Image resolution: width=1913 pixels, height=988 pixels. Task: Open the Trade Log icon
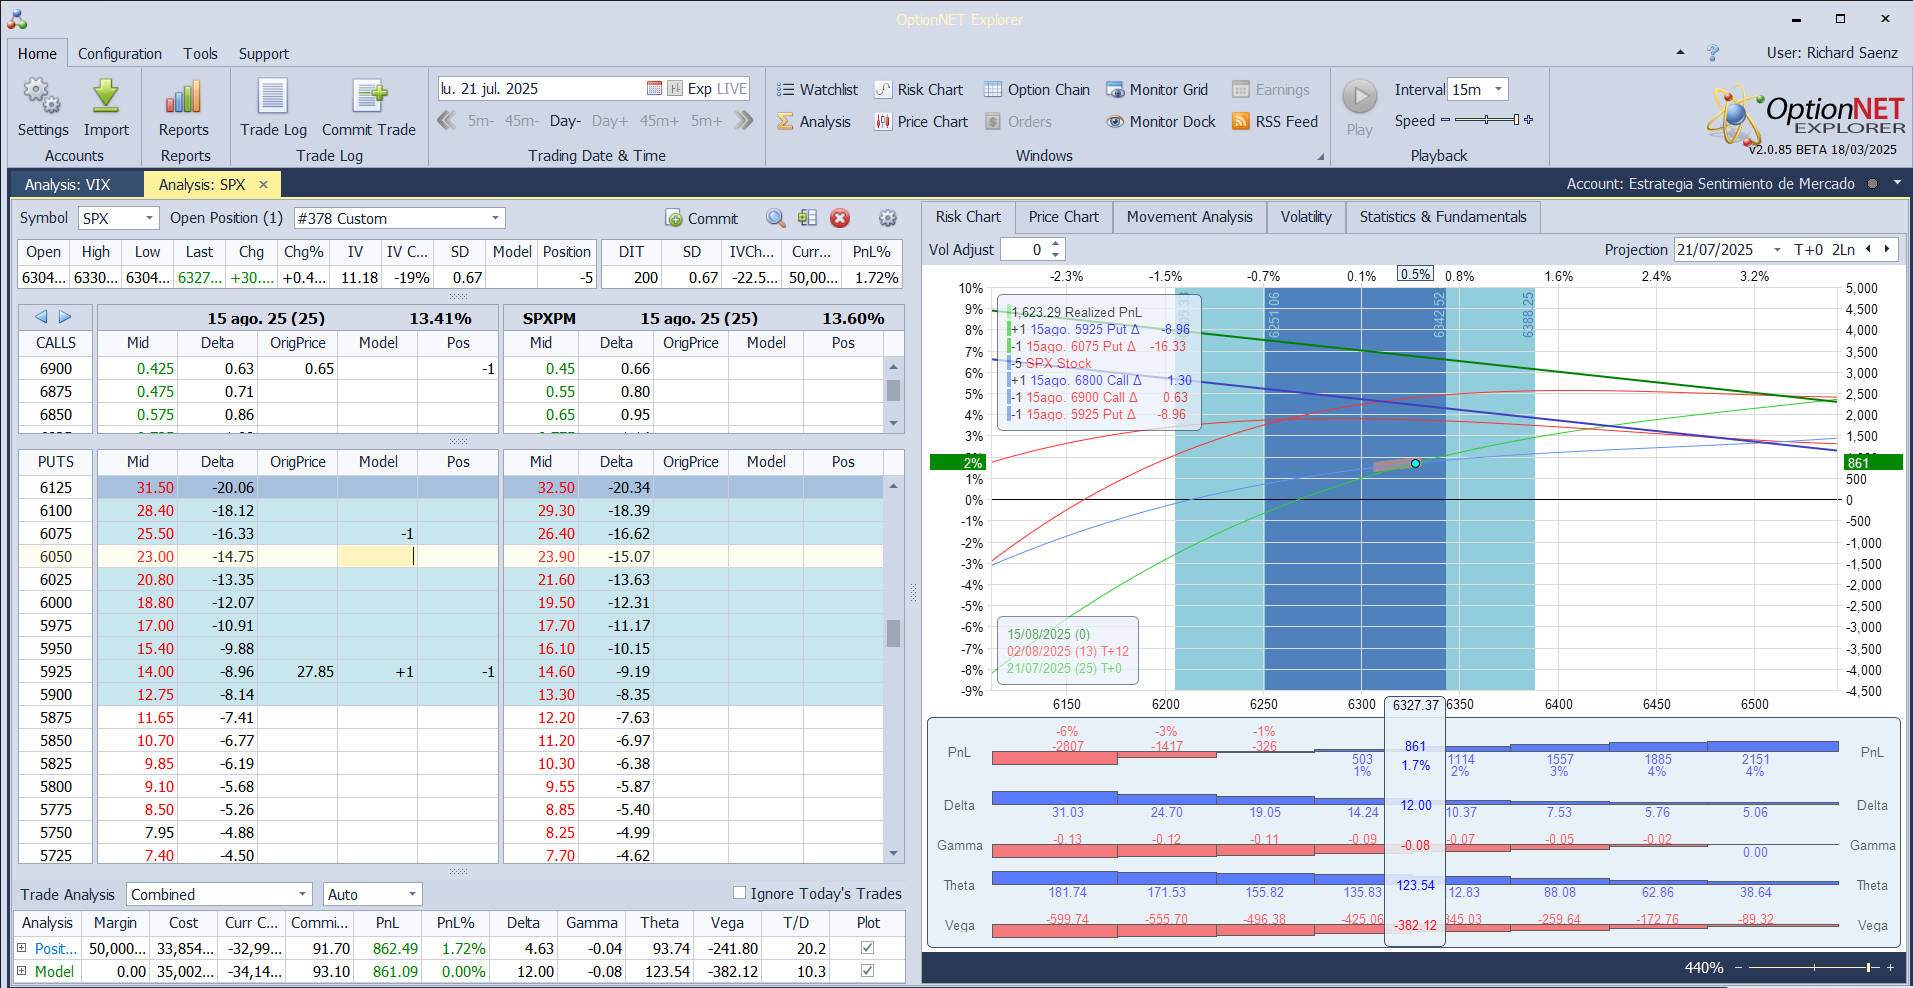pos(273,97)
